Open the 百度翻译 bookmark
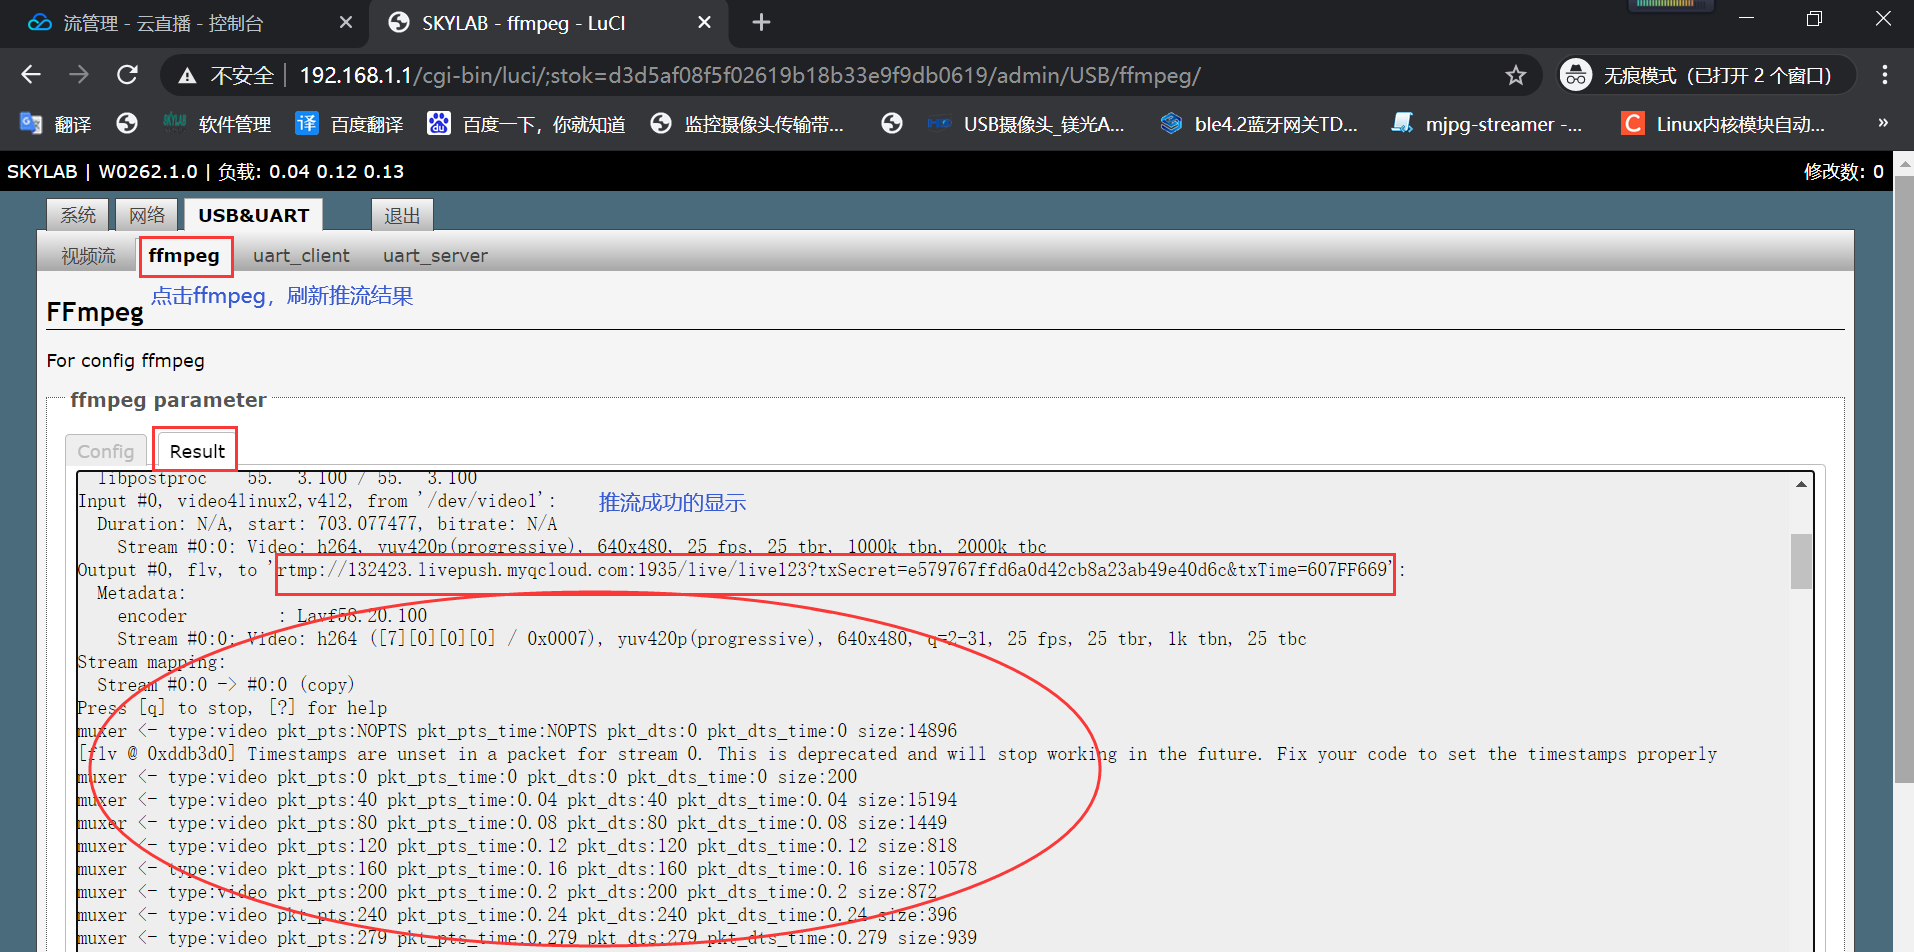 pos(350,124)
